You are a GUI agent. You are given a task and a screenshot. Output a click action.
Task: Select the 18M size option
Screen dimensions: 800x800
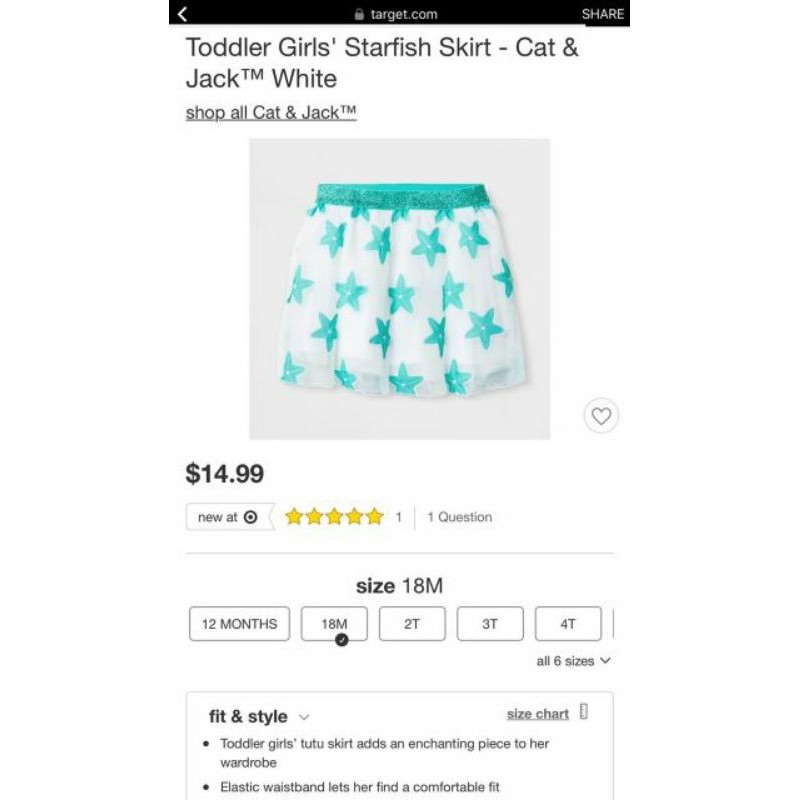[334, 624]
